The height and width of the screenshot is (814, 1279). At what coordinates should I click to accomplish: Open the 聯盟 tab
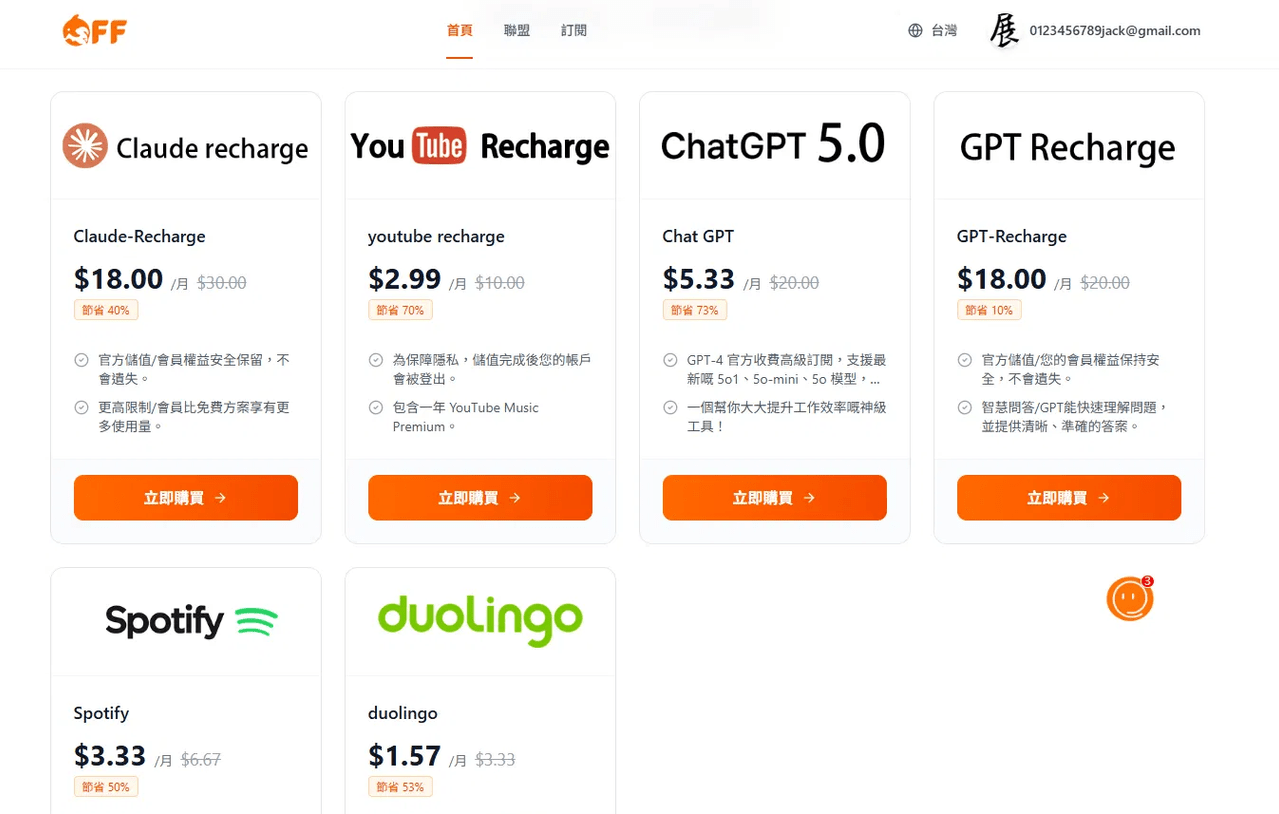coord(517,31)
